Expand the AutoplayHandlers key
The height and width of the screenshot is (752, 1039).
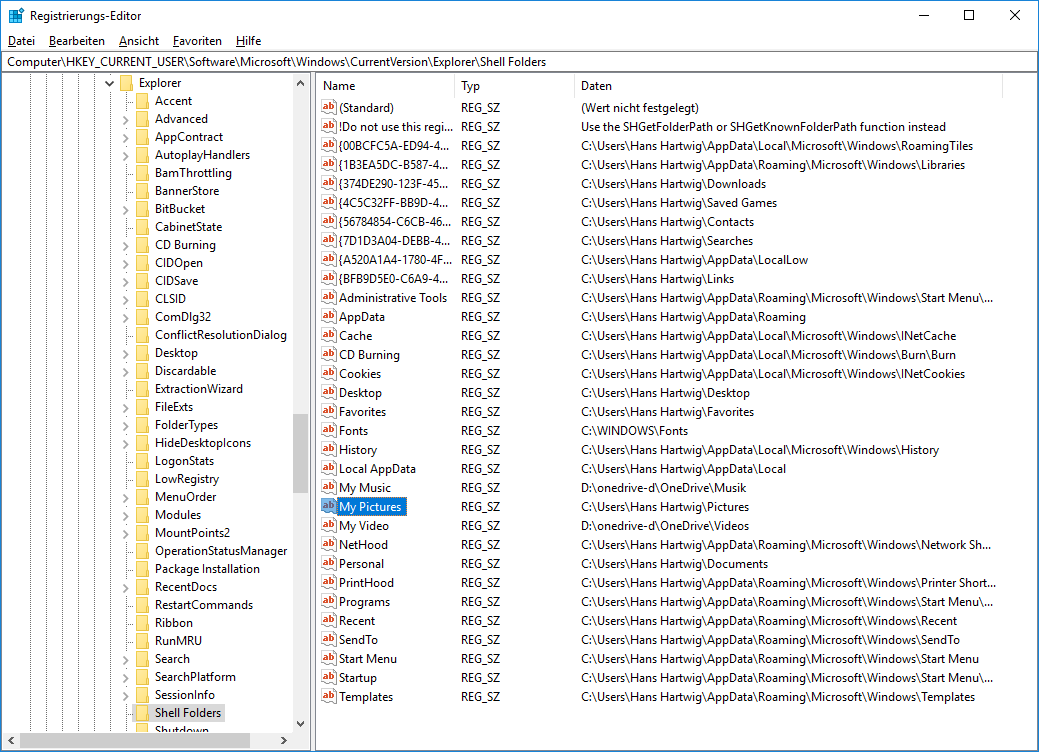126,155
